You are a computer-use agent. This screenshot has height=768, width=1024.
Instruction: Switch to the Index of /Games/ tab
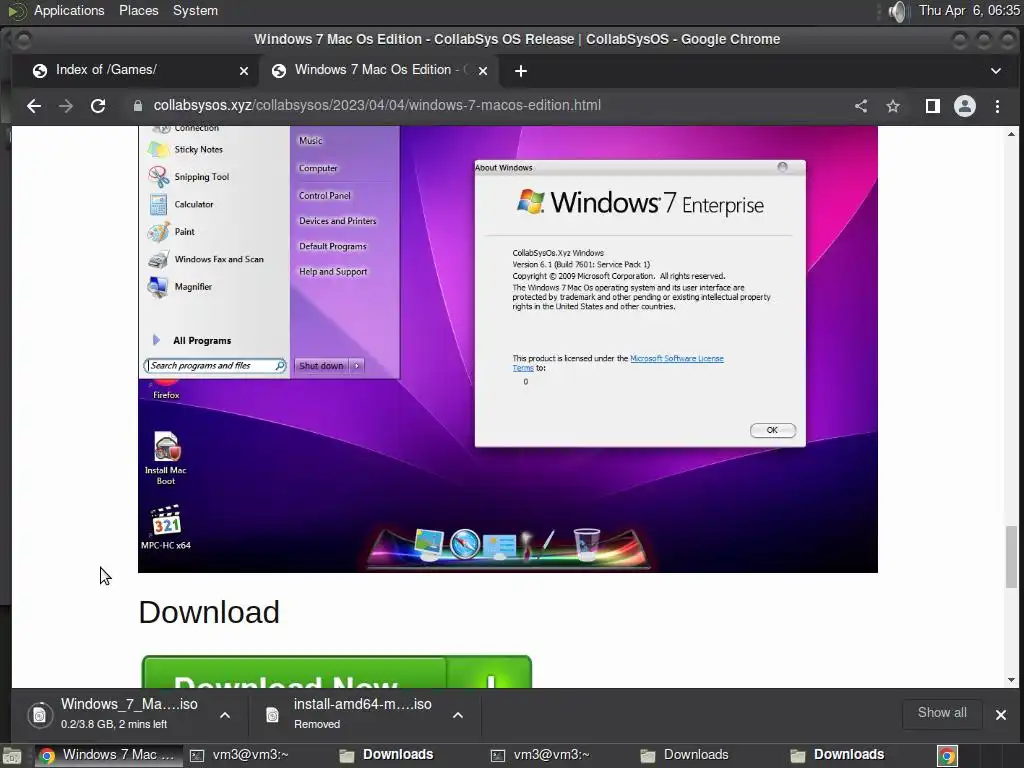(134, 70)
